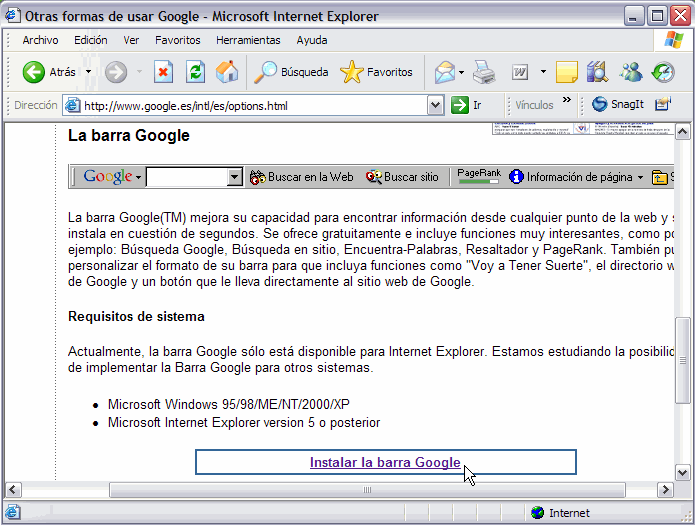Click the Vínculos links bar label
This screenshot has height=526, width=695.
tap(534, 105)
